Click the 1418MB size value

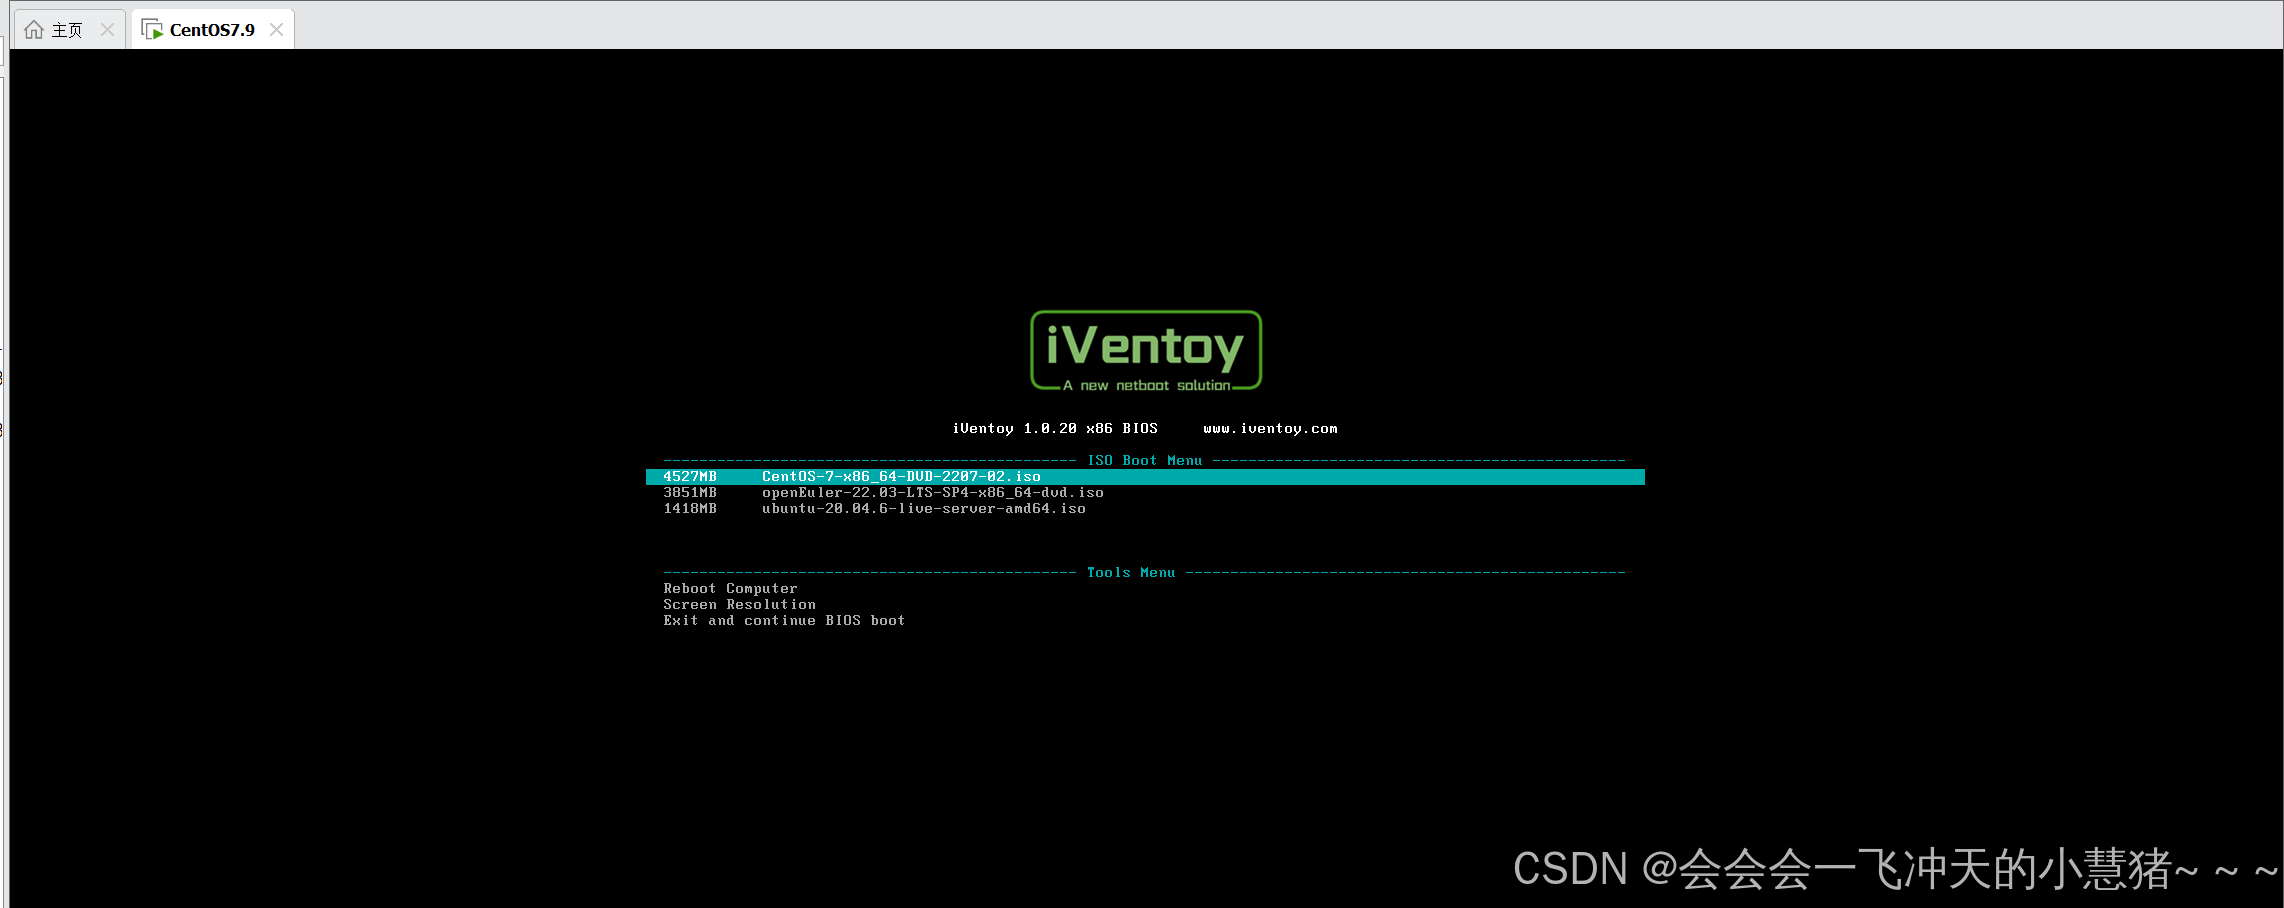click(690, 509)
